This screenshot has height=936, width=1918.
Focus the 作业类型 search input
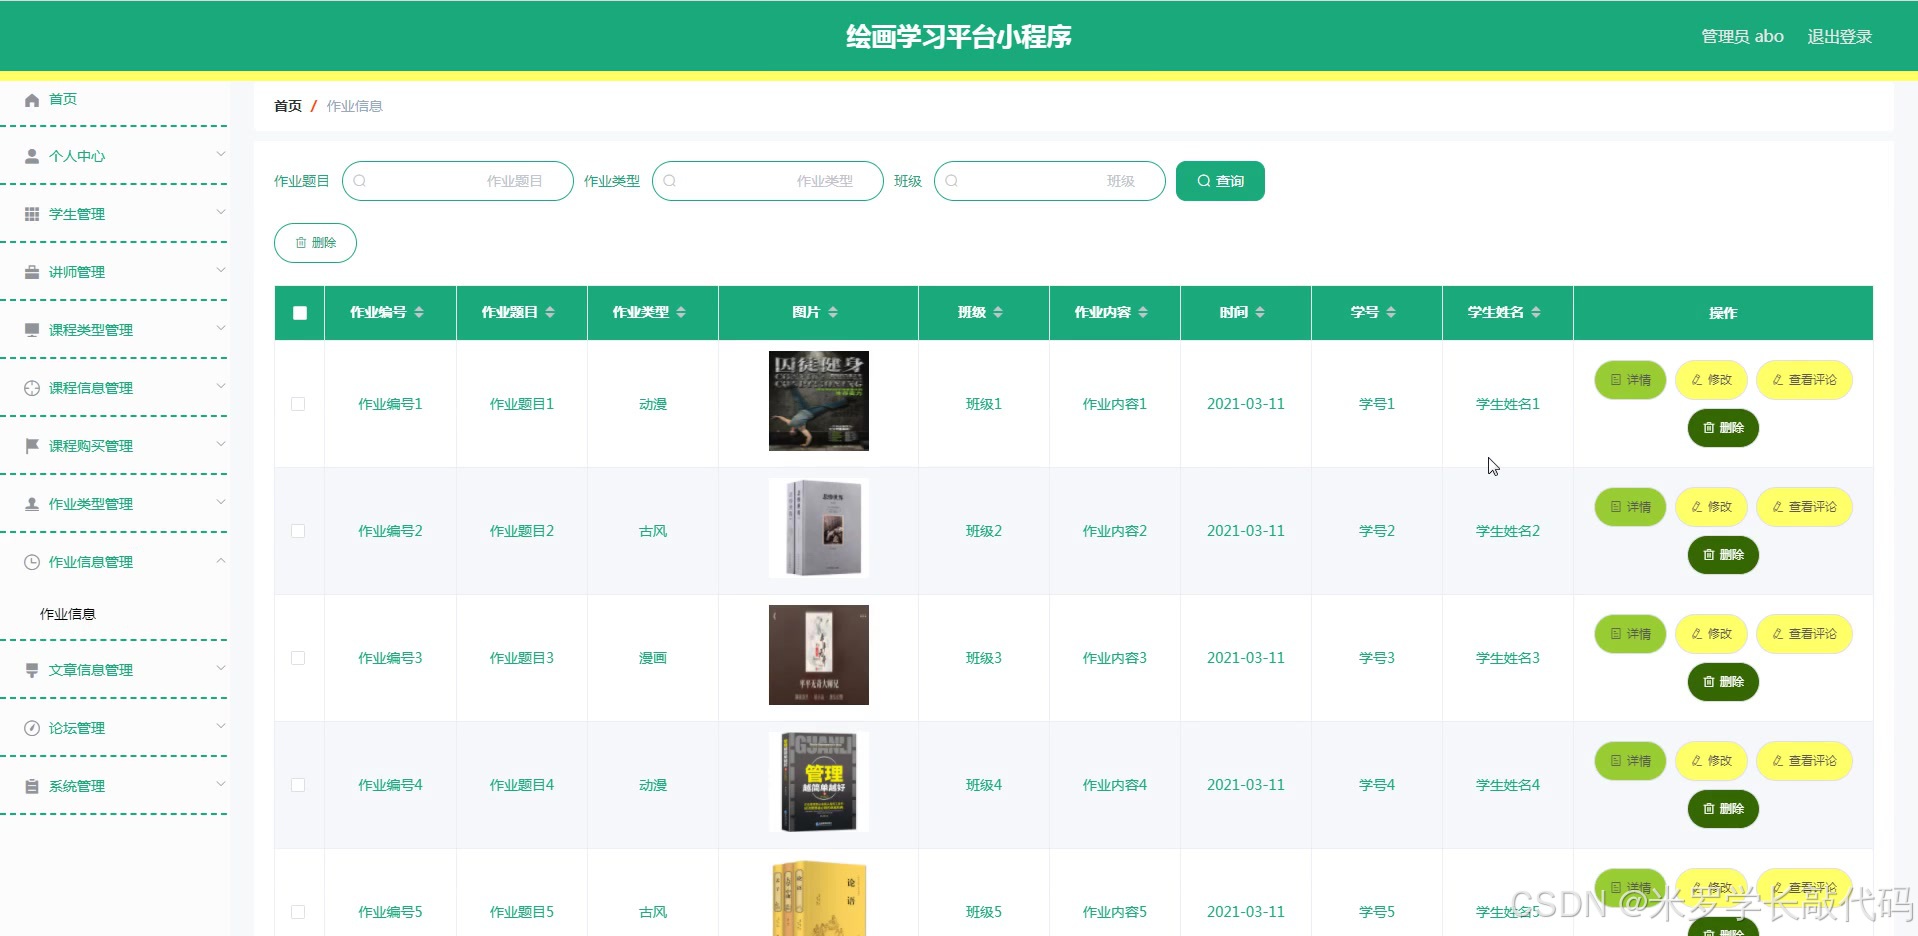768,181
